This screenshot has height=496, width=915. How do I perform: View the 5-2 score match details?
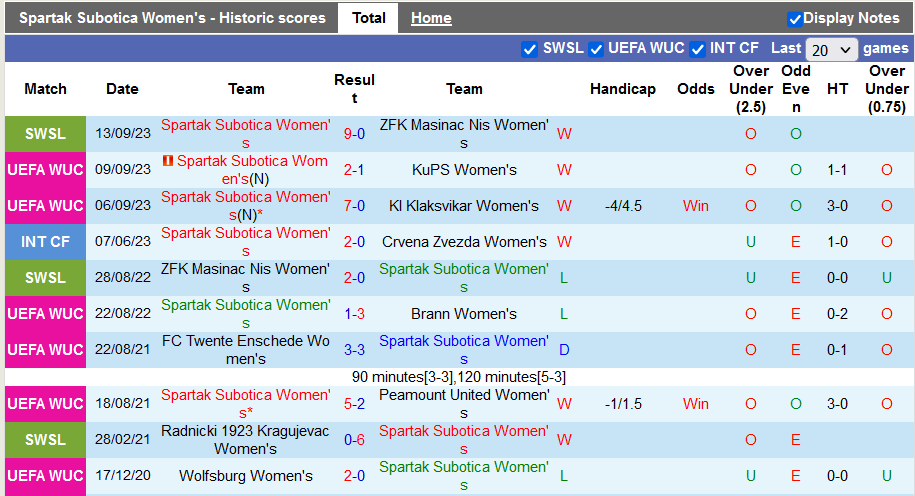(x=354, y=404)
